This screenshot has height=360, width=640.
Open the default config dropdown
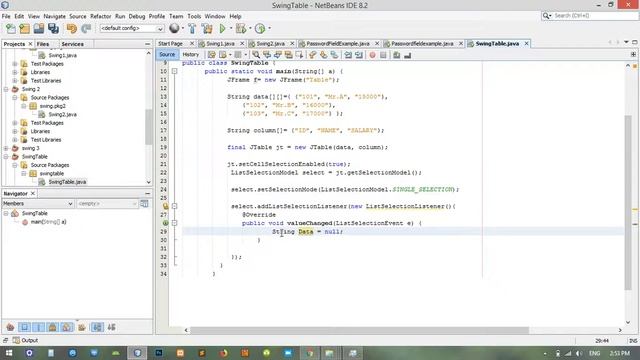[132, 28]
